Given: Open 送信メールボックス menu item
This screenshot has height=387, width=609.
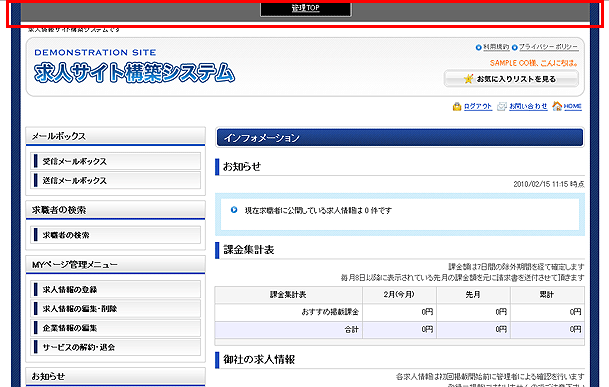Looking at the screenshot, I should pyautogui.click(x=115, y=180).
